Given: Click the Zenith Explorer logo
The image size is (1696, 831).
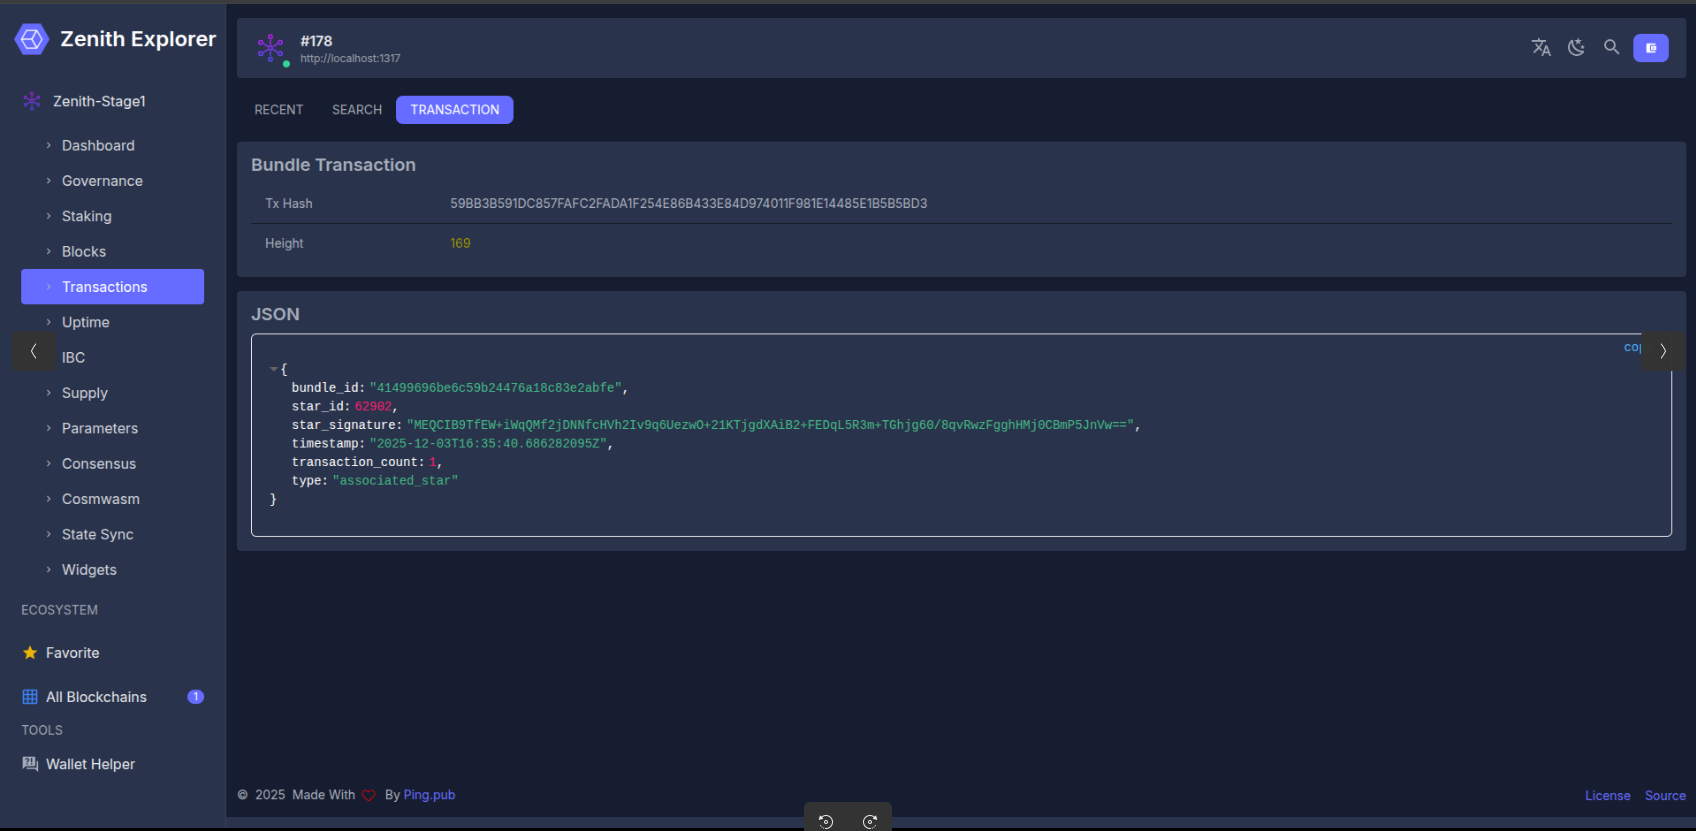Looking at the screenshot, I should coord(32,39).
